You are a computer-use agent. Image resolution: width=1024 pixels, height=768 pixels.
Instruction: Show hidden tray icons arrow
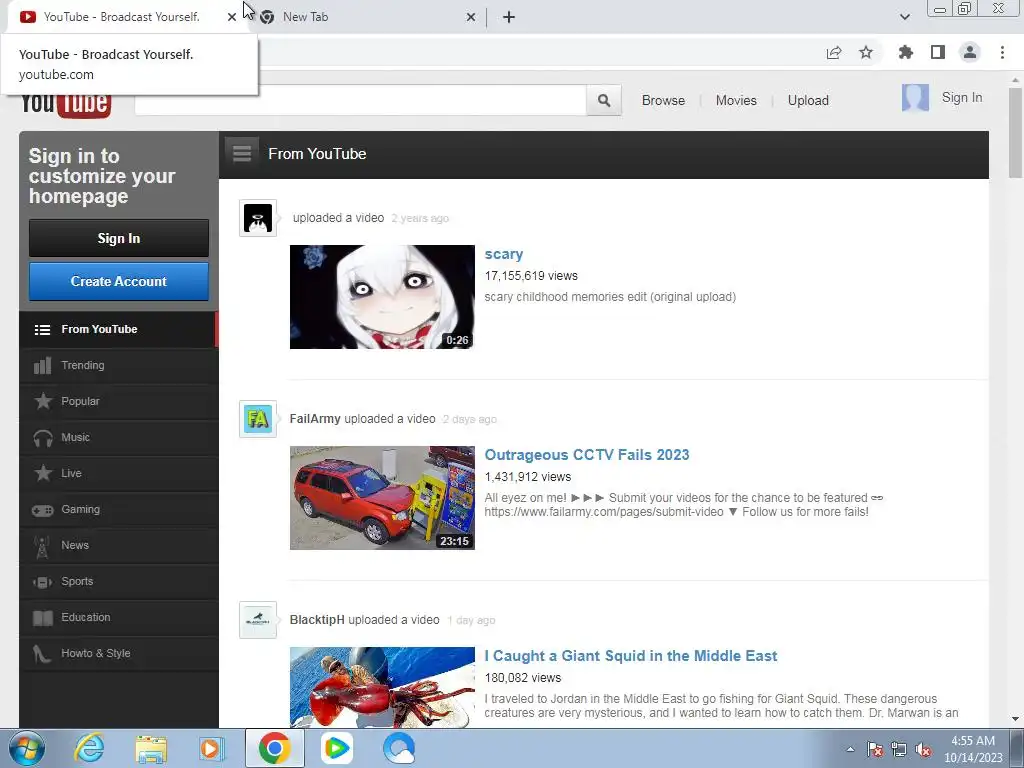click(850, 750)
